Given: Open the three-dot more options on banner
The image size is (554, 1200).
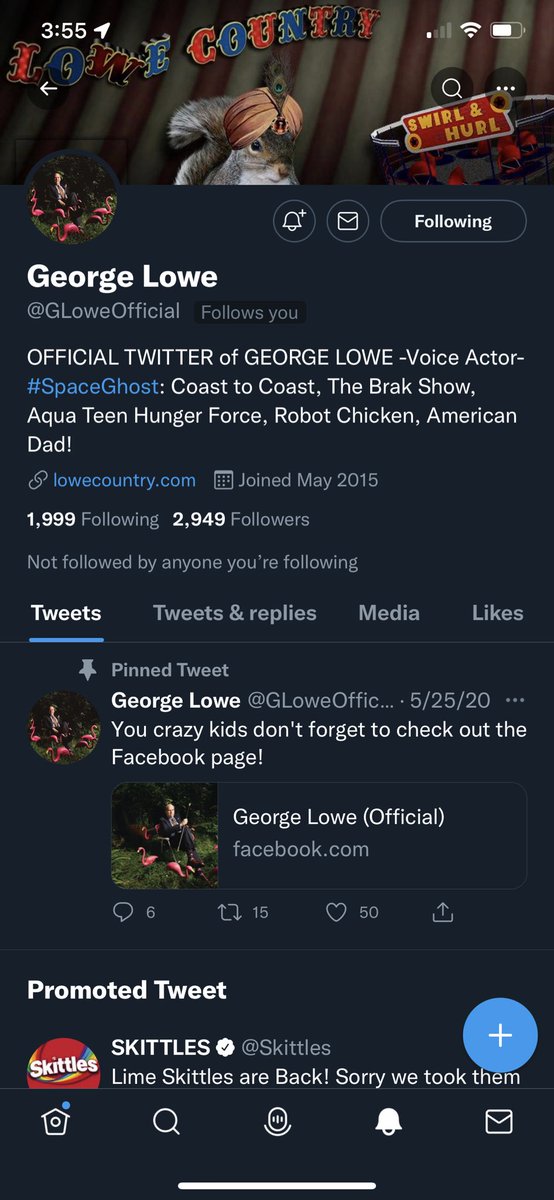Looking at the screenshot, I should click(x=506, y=89).
